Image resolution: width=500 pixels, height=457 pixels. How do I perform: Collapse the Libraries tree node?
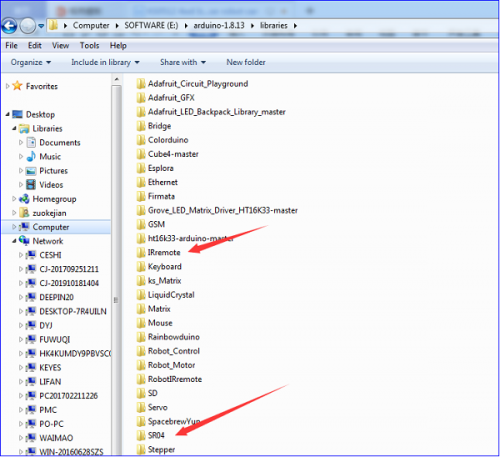point(14,128)
